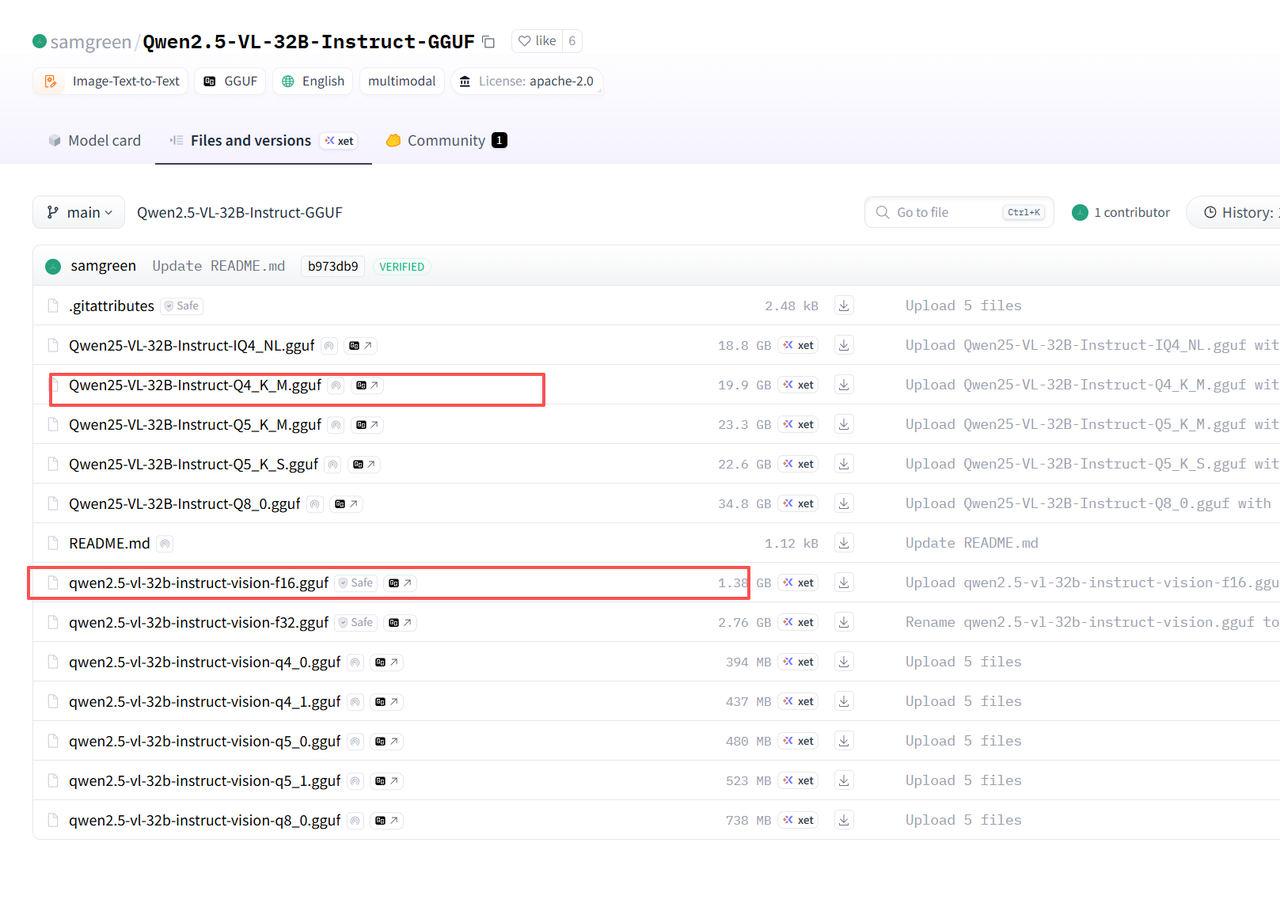Select the GGUF tag
The image size is (1280, 907).
click(x=230, y=81)
